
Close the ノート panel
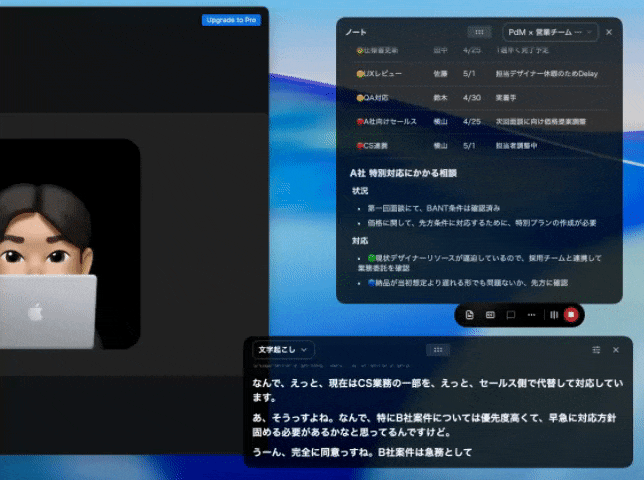point(609,32)
